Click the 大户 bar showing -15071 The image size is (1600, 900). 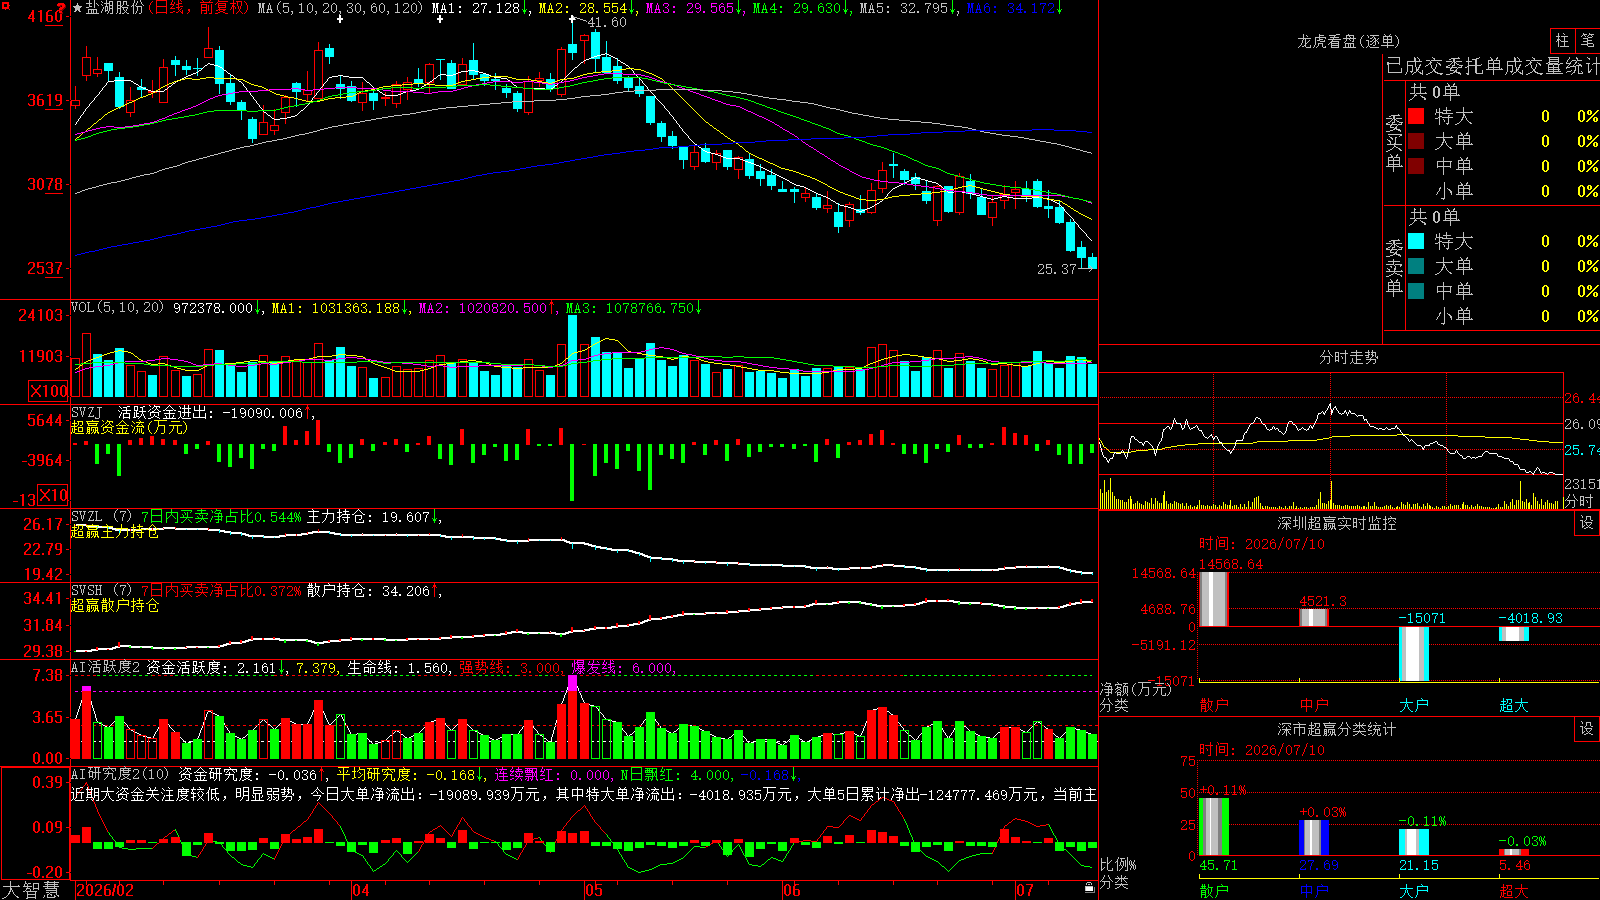[x=1413, y=654]
